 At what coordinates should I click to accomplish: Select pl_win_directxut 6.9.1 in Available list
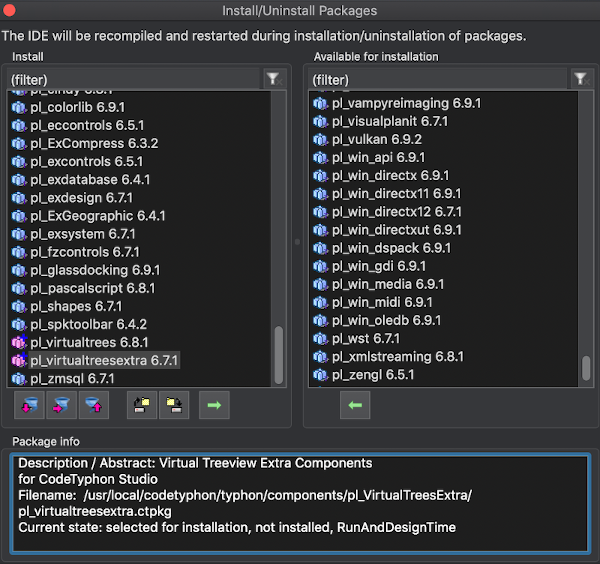tap(397, 230)
